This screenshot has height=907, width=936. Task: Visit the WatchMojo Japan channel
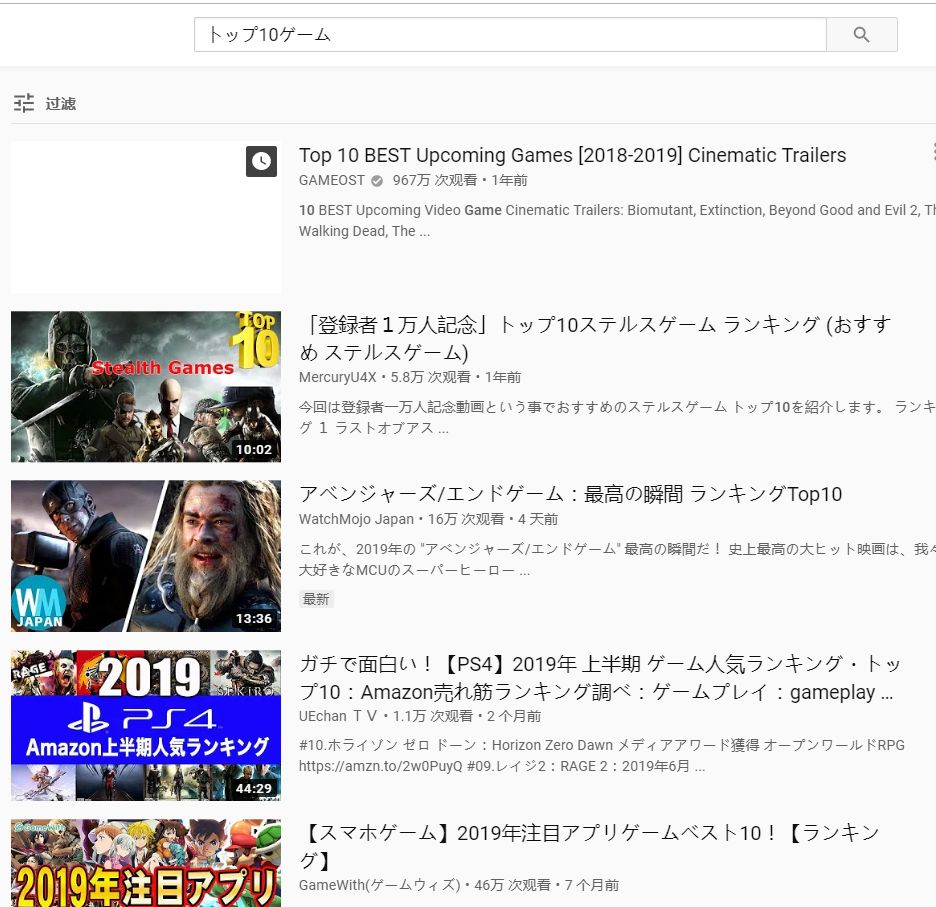[x=356, y=519]
